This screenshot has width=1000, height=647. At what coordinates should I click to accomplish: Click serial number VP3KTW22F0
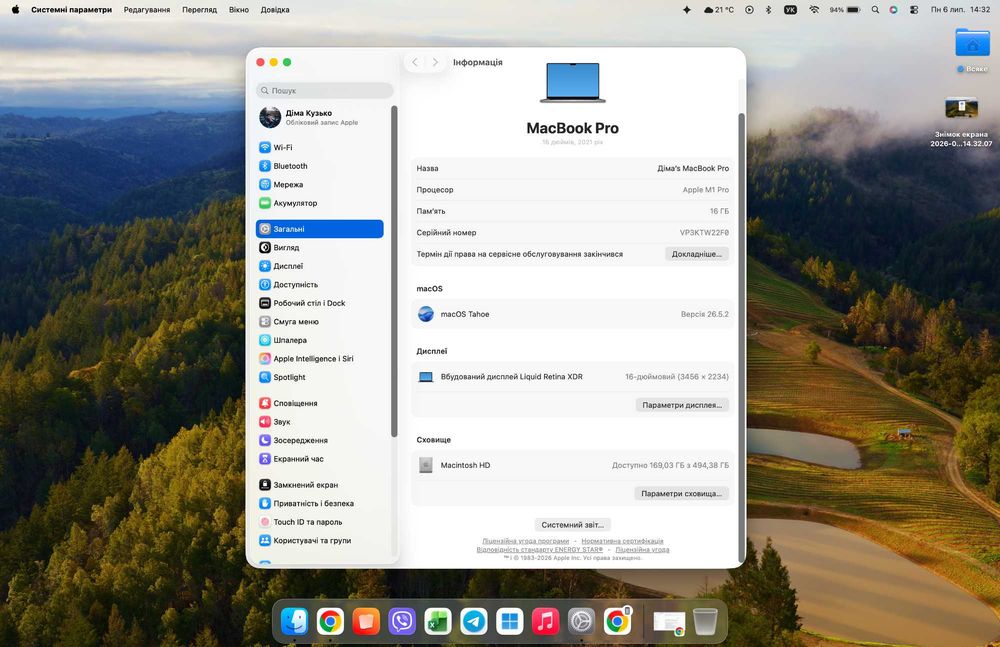tap(704, 233)
